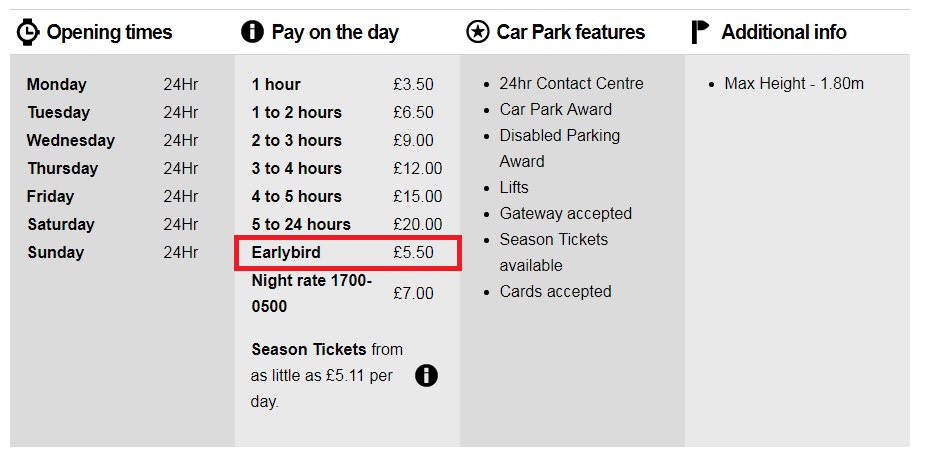The width and height of the screenshot is (936, 456).
Task: Click the star icon beside Car Park features
Action: 477,32
